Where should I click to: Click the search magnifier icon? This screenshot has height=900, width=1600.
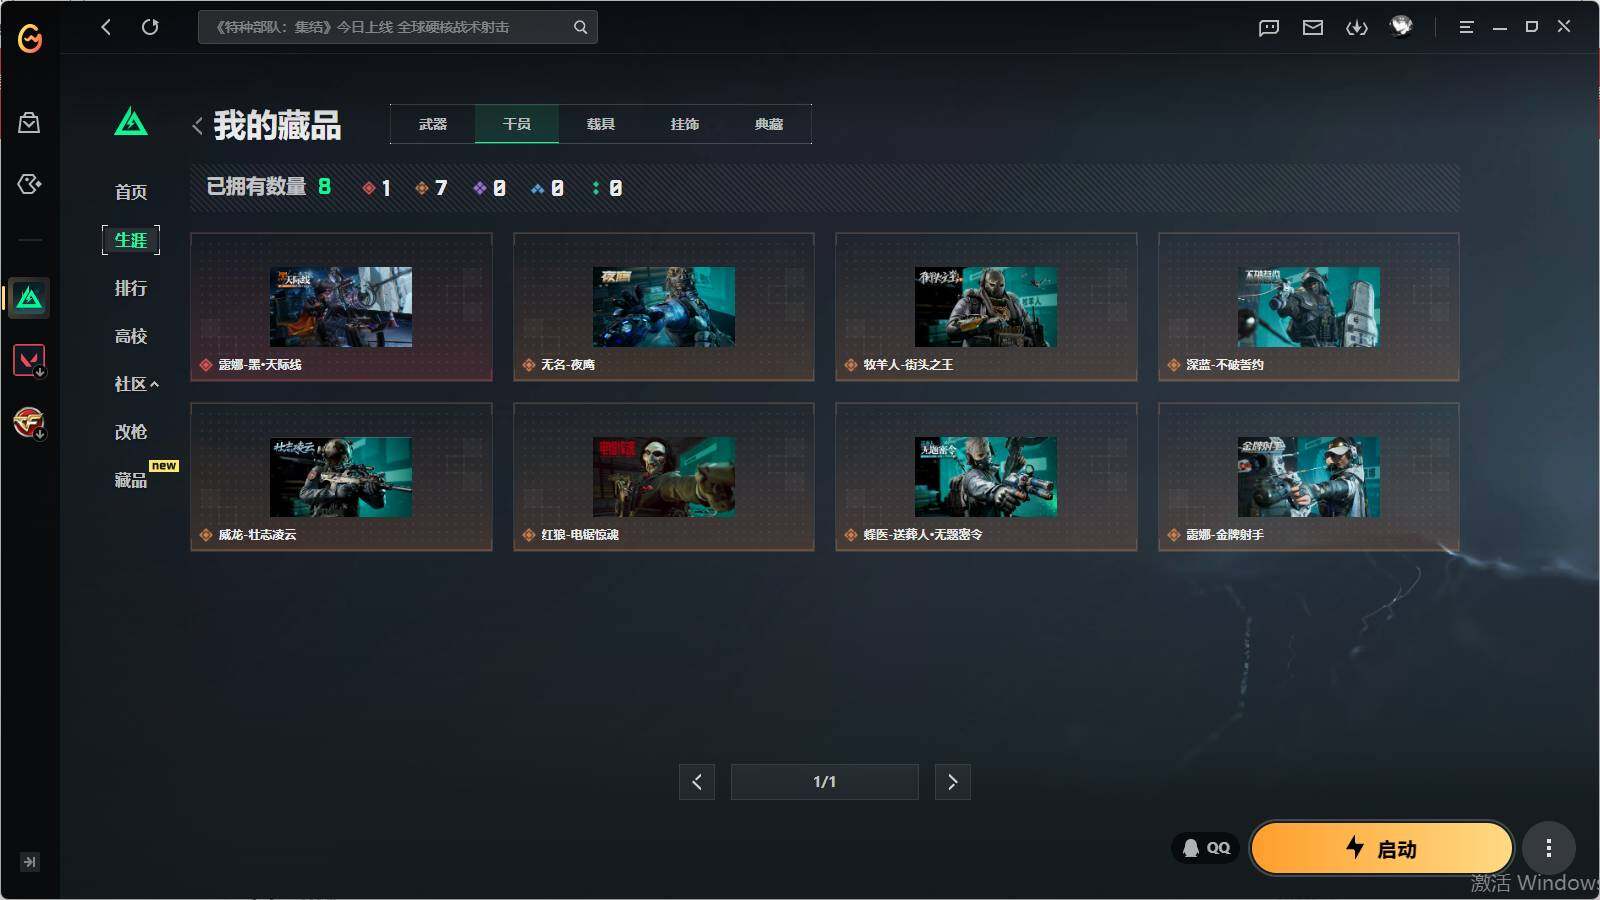tap(580, 27)
